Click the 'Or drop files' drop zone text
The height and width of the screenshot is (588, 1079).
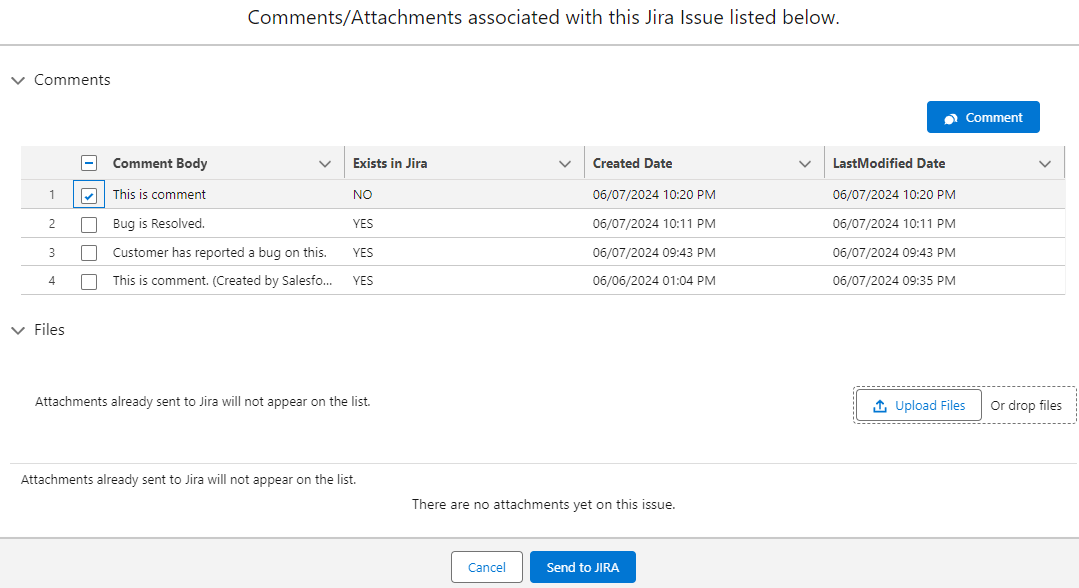[1026, 406]
